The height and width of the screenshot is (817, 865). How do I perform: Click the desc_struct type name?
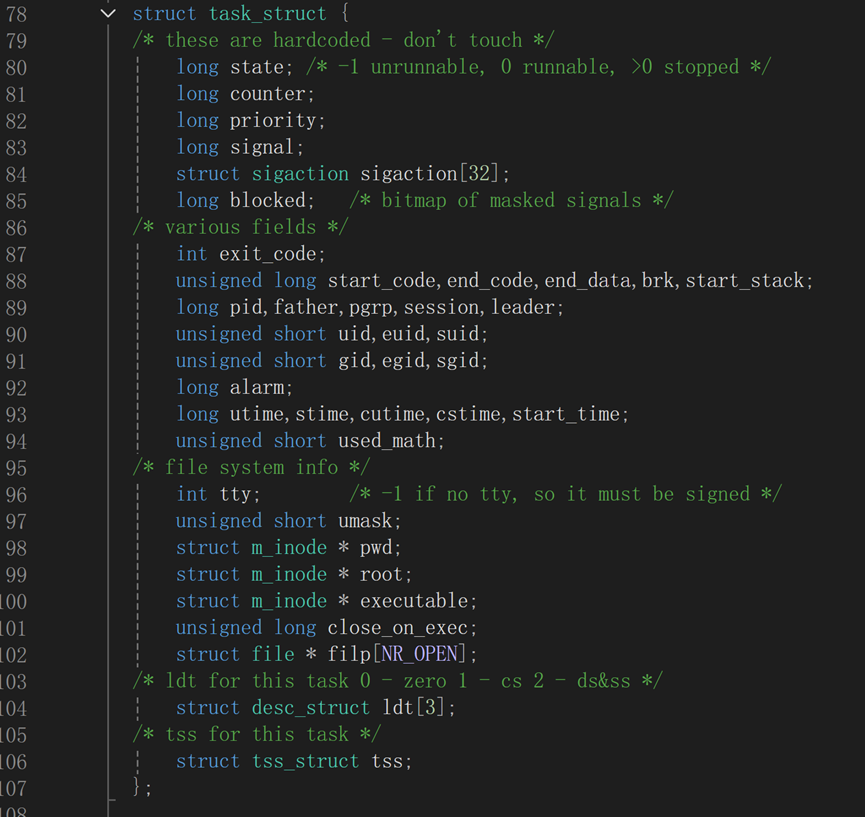click(x=311, y=708)
